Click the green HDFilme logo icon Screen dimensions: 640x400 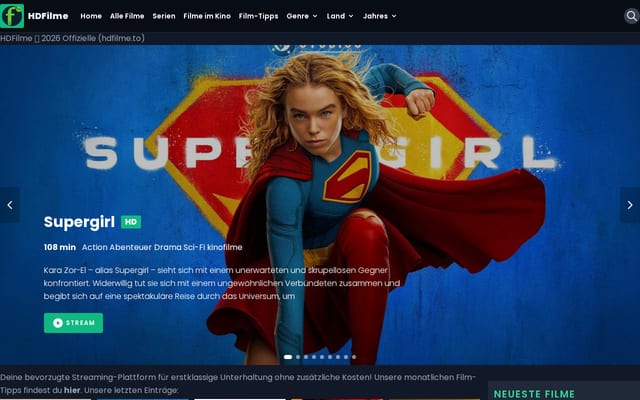click(12, 16)
